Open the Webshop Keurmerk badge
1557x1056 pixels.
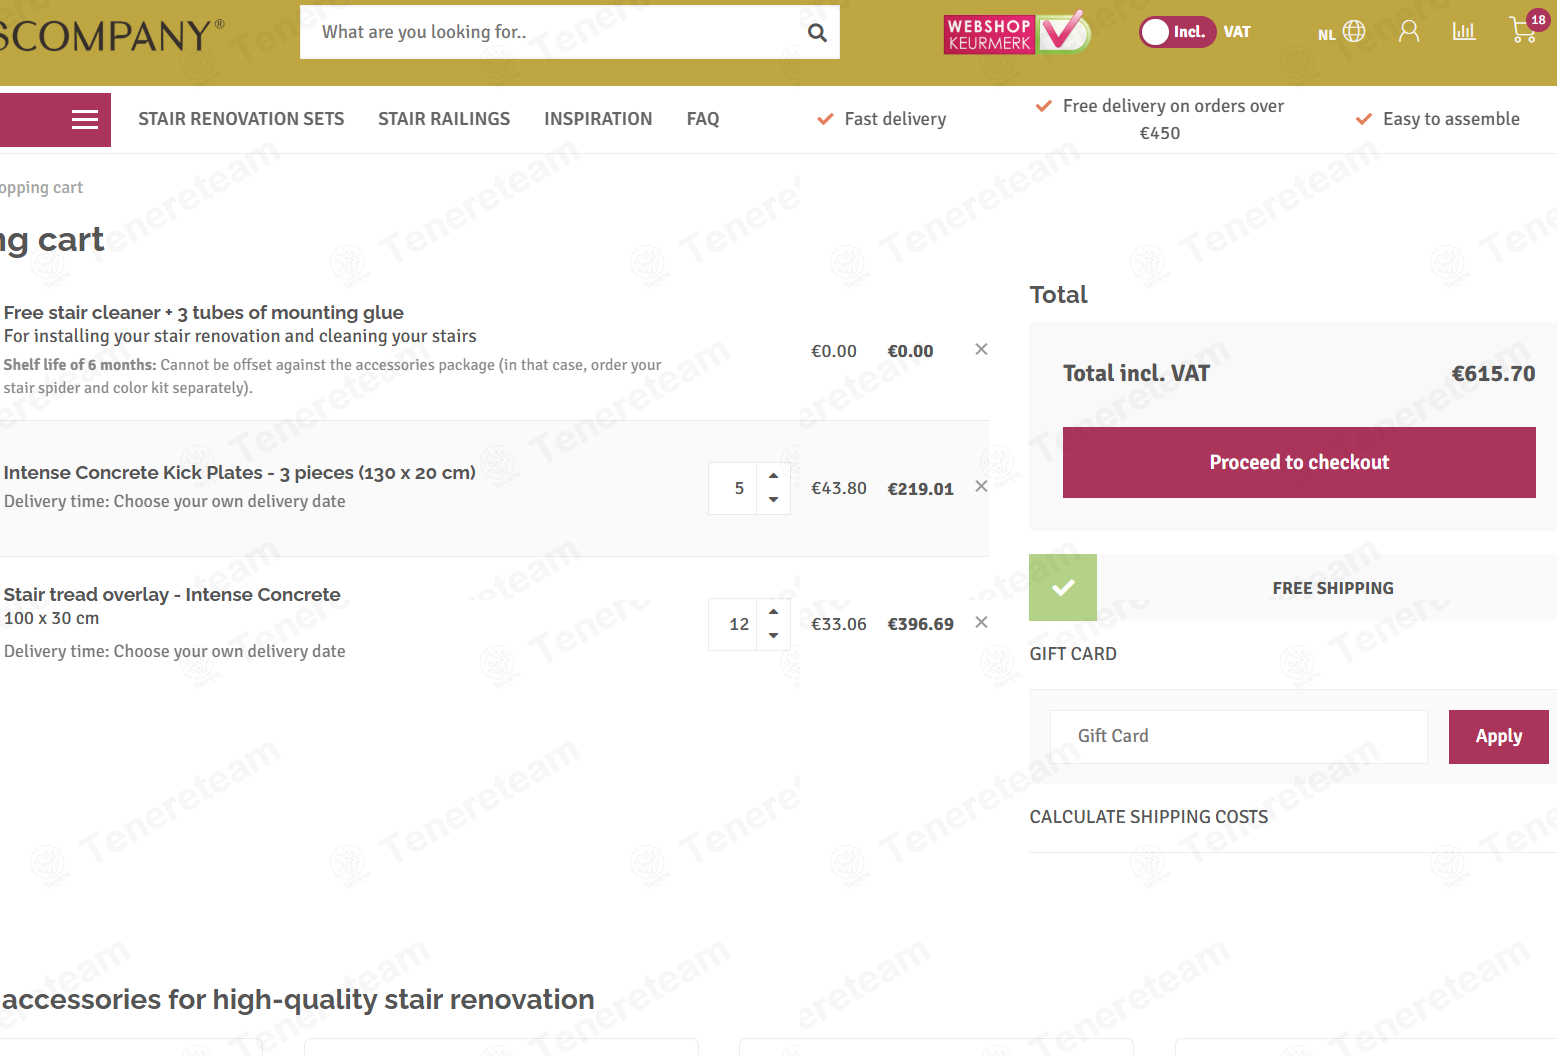click(x=1016, y=33)
